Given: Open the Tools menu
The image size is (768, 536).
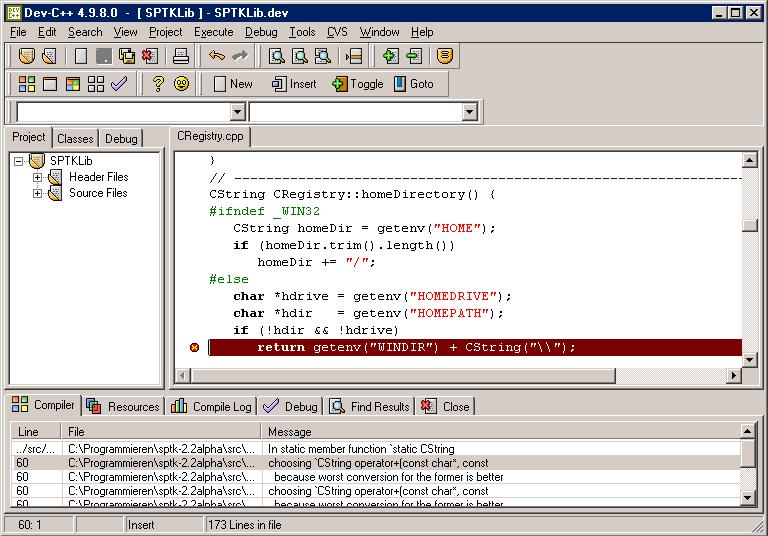Looking at the screenshot, I should click(x=302, y=32).
